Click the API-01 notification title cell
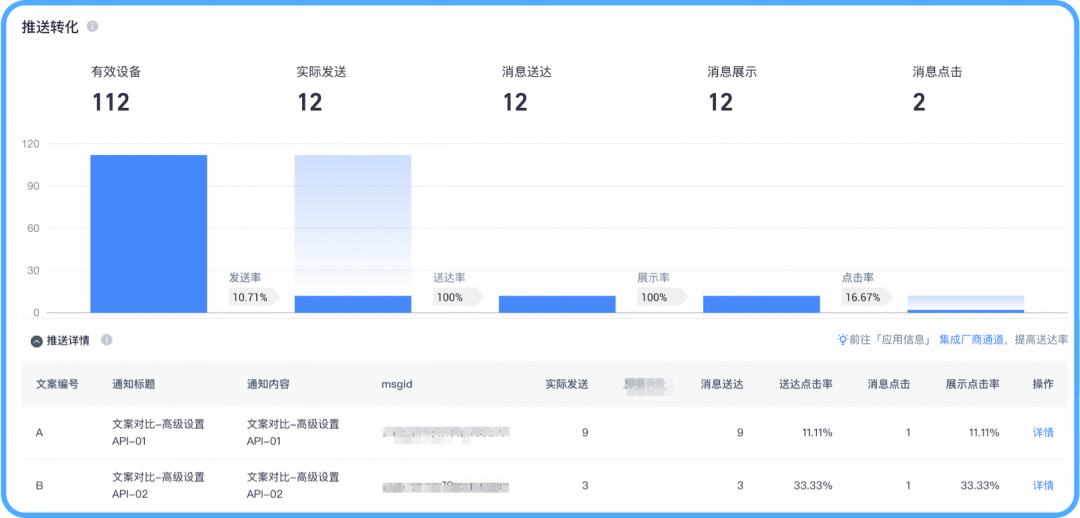The width and height of the screenshot is (1080, 518). pyautogui.click(x=158, y=433)
